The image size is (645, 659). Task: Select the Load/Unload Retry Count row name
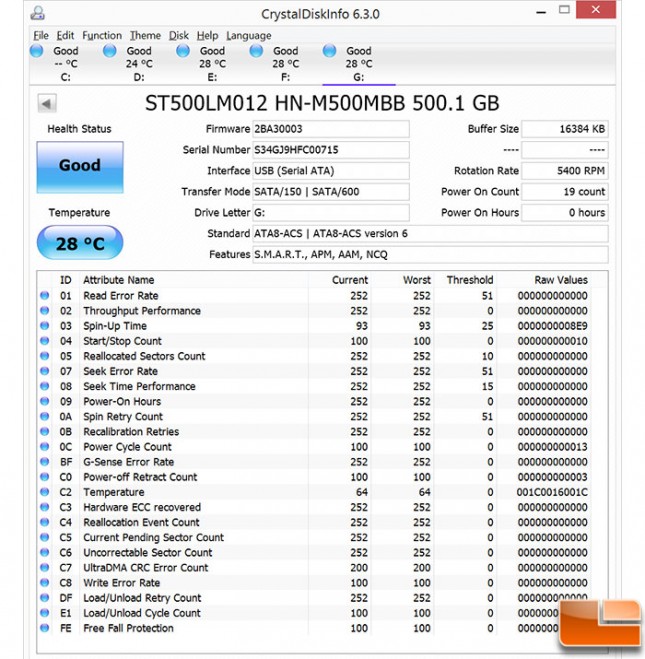[x=142, y=598]
